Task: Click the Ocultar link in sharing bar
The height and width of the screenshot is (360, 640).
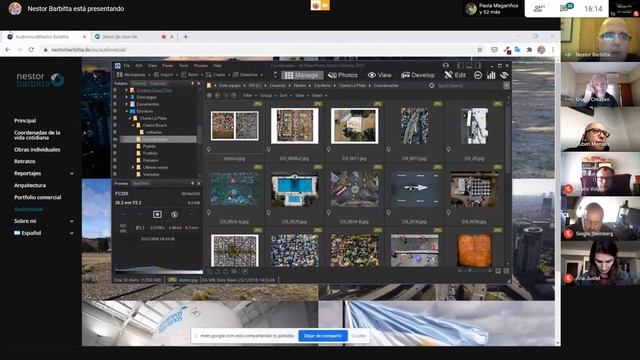Action: pyautogui.click(x=358, y=336)
